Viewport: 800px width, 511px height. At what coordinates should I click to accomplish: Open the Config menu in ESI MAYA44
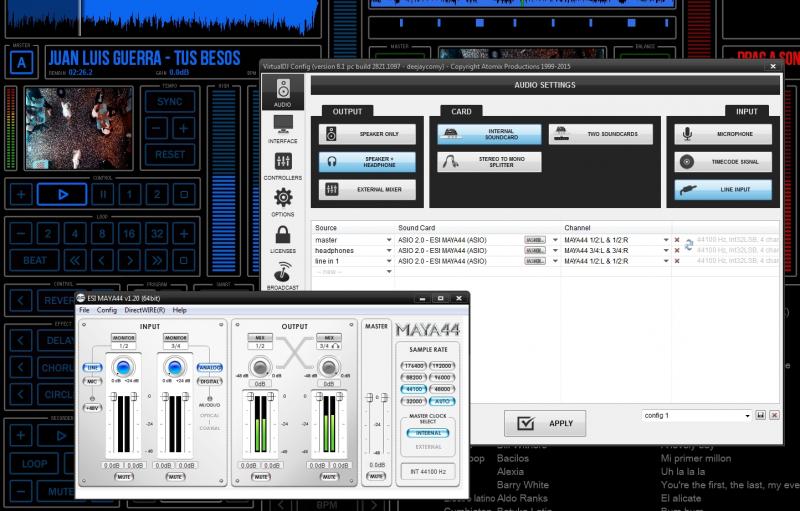106,310
